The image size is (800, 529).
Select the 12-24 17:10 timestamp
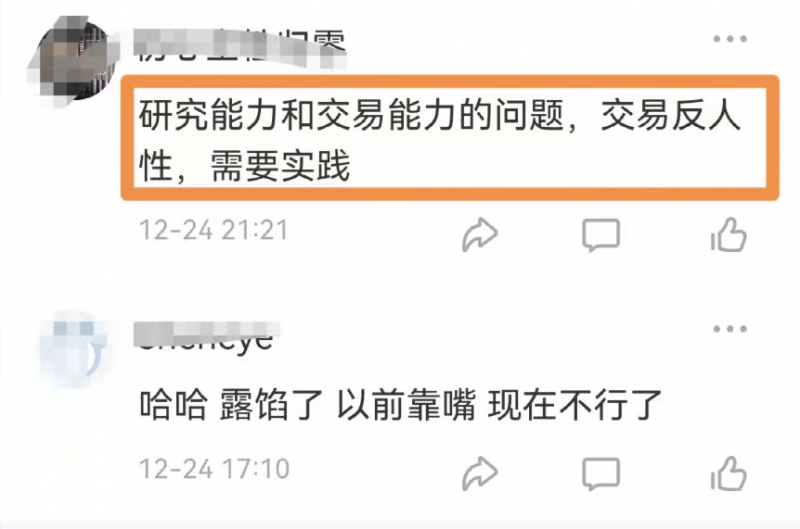pyautogui.click(x=214, y=469)
